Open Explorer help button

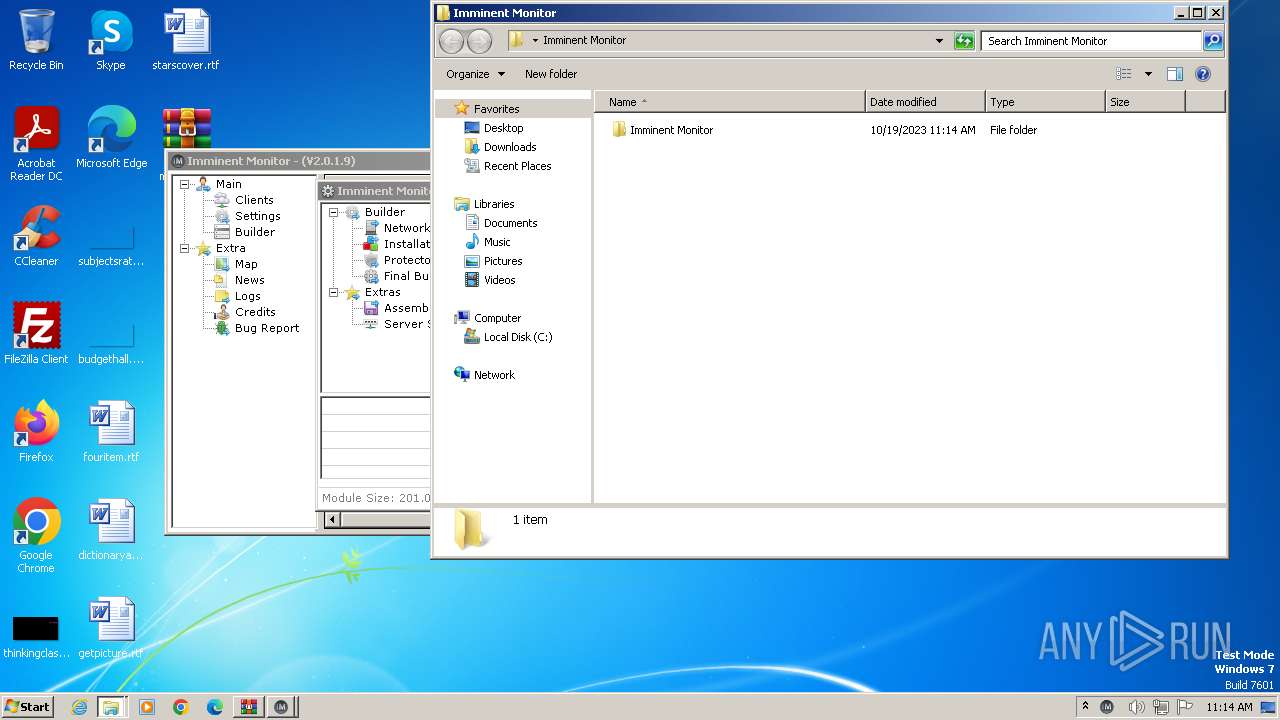1203,74
